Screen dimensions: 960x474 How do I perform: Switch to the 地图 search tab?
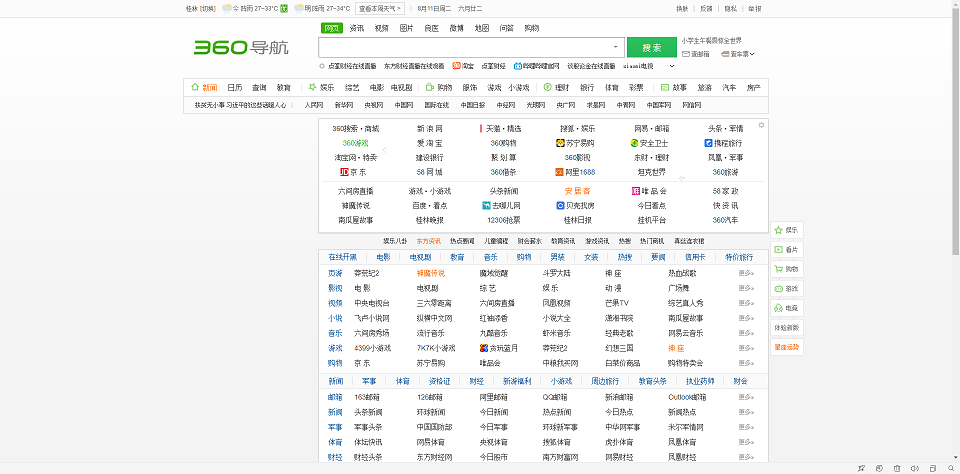[482, 28]
